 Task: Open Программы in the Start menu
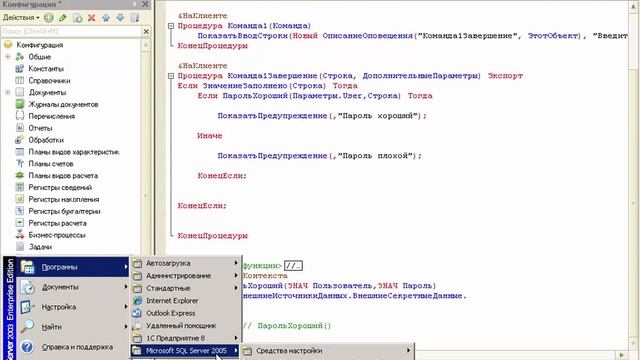tap(73, 267)
